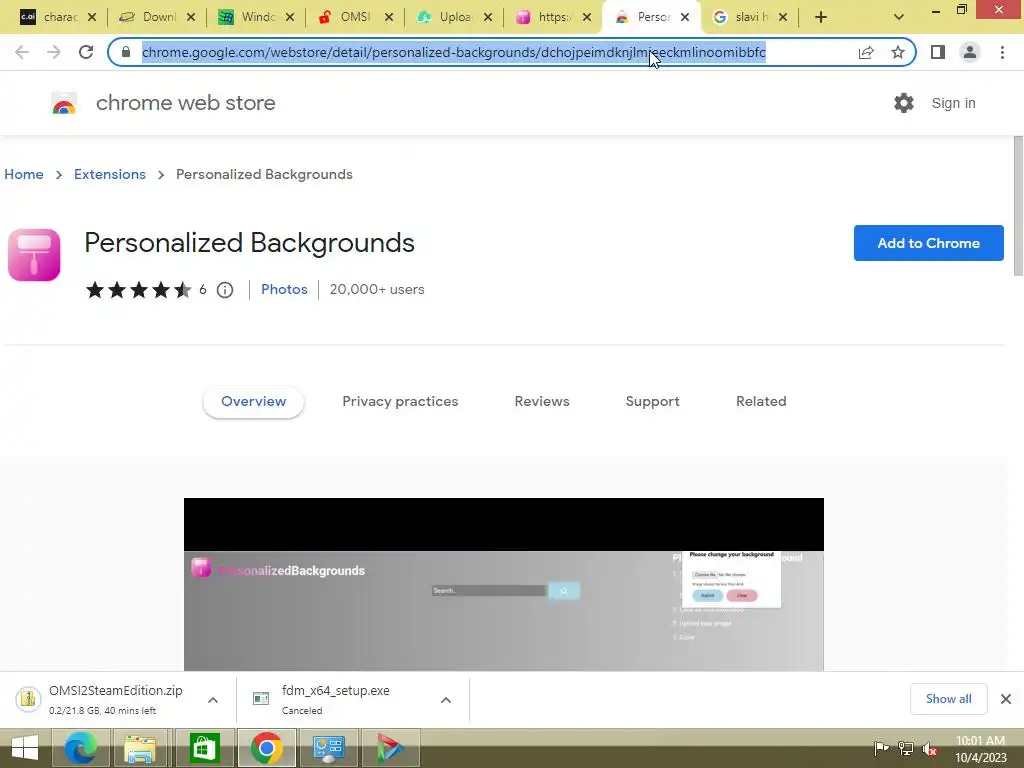Click the OMSI2SteamEdition.zip file icon
Screen dimensions: 1024x768
(x=28, y=699)
